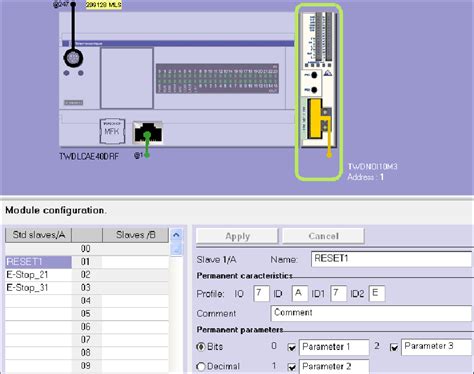Click the Ethernet RJ45 port icon
474x374 pixels.
click(148, 132)
